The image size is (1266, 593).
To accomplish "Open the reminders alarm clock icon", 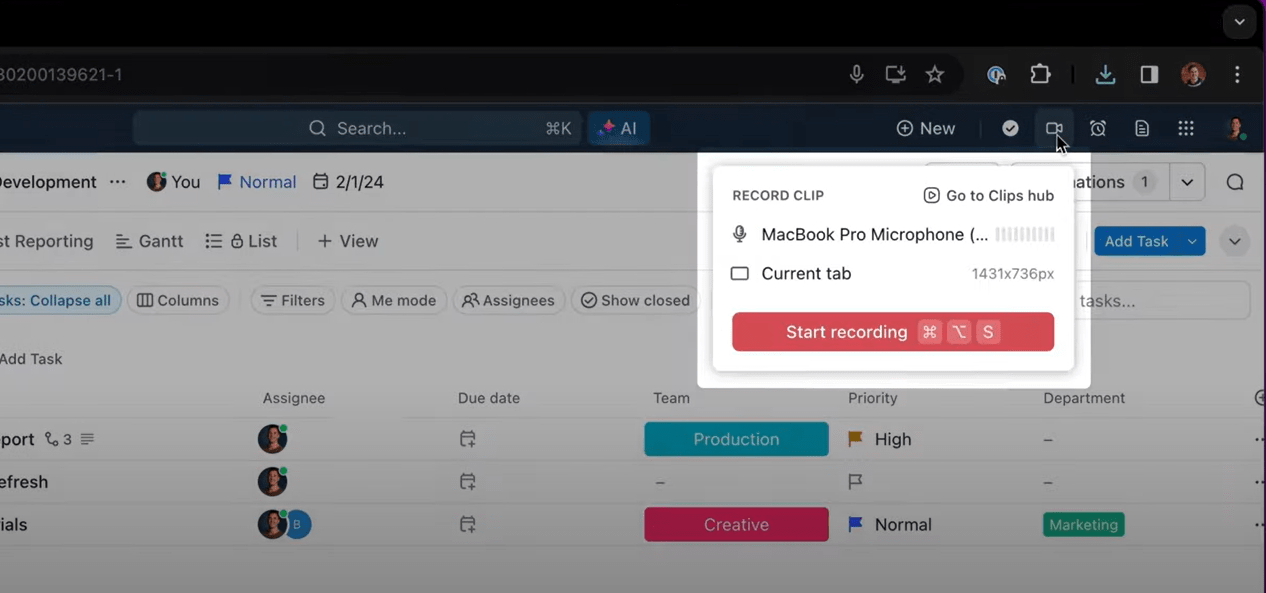I will click(x=1098, y=128).
